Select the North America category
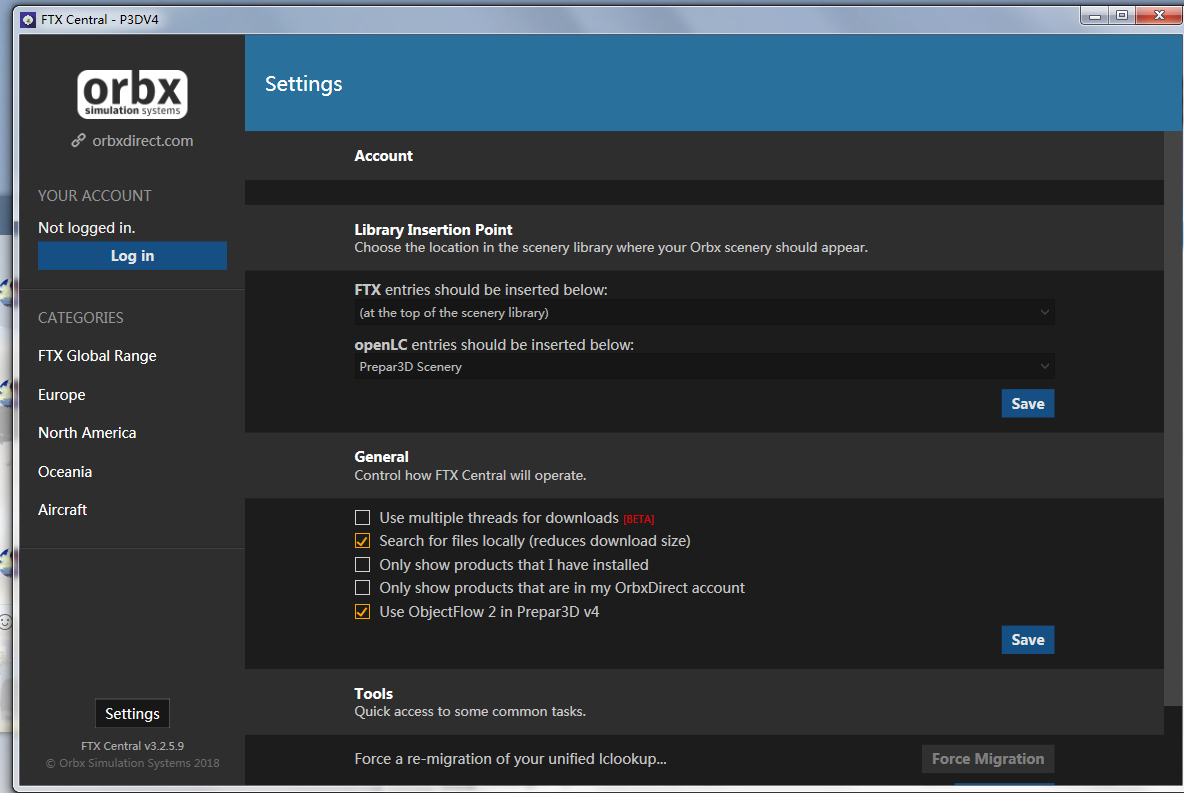Screen dimensions: 1184x793 (x=88, y=433)
